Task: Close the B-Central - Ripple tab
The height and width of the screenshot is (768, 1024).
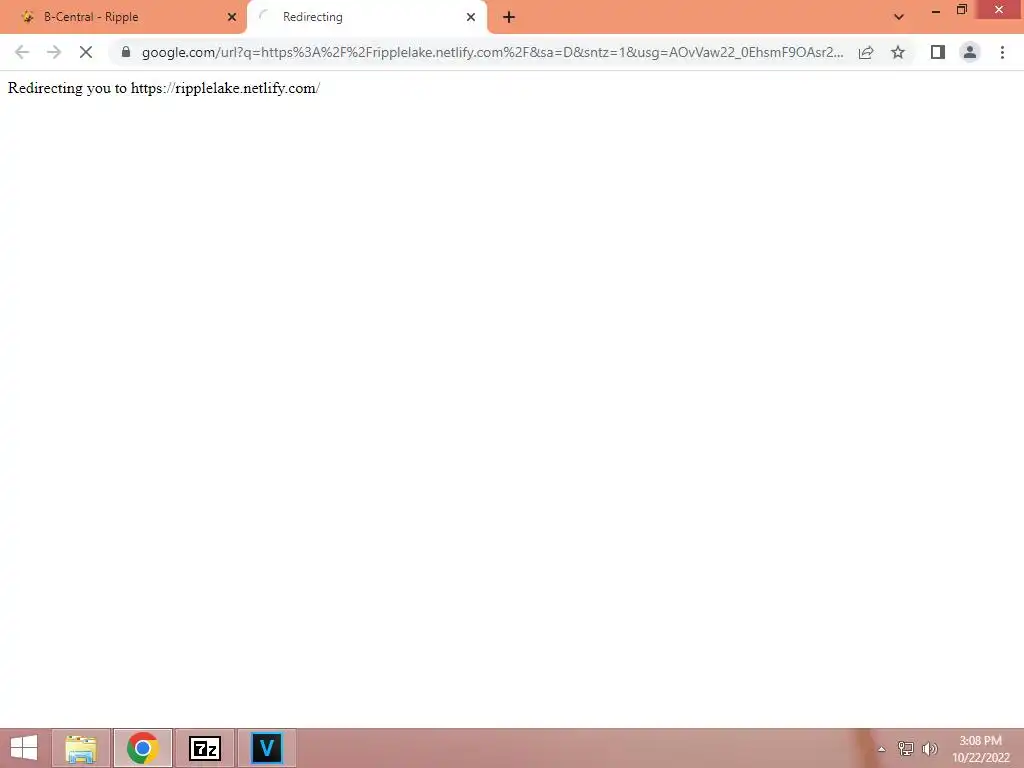Action: 232,17
